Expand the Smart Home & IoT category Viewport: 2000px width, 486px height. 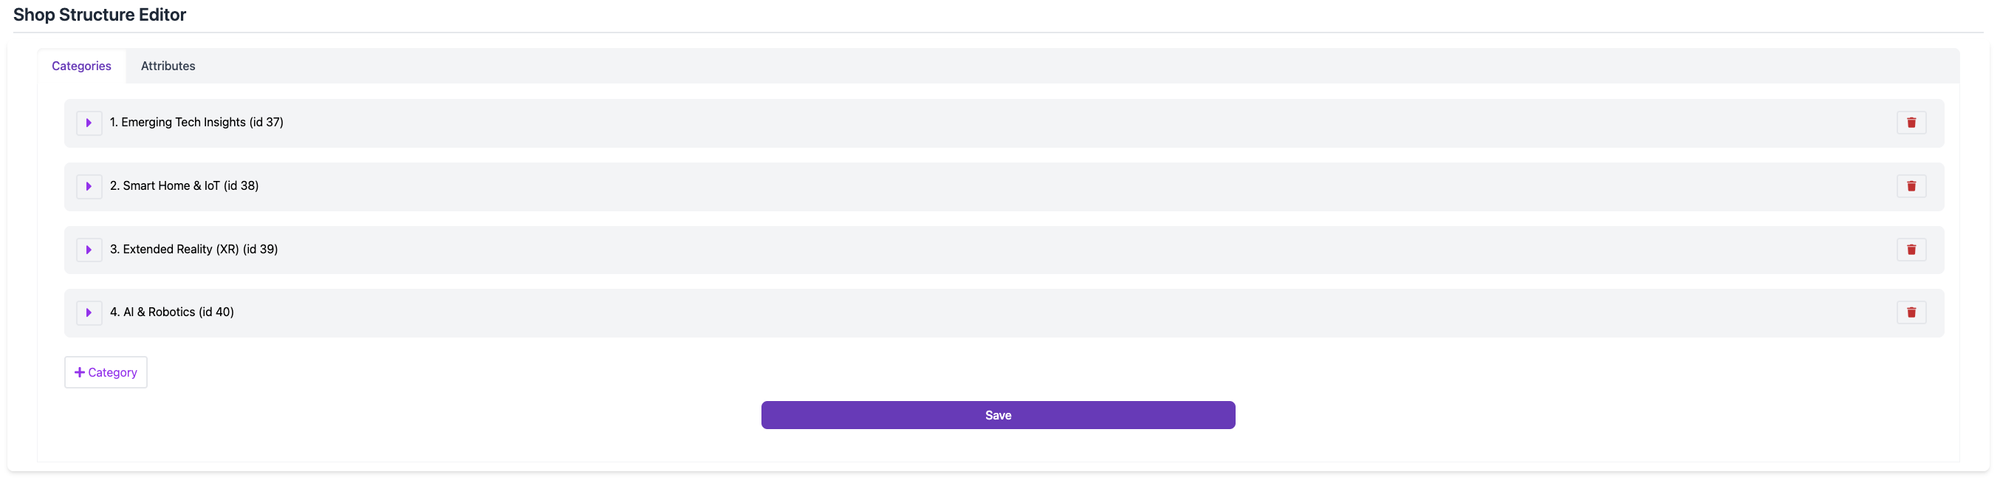click(89, 186)
